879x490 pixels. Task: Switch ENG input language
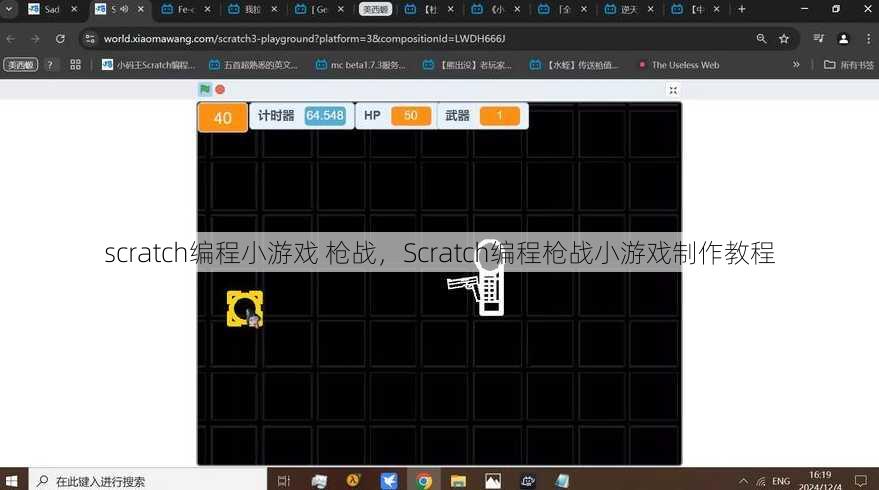coord(781,481)
